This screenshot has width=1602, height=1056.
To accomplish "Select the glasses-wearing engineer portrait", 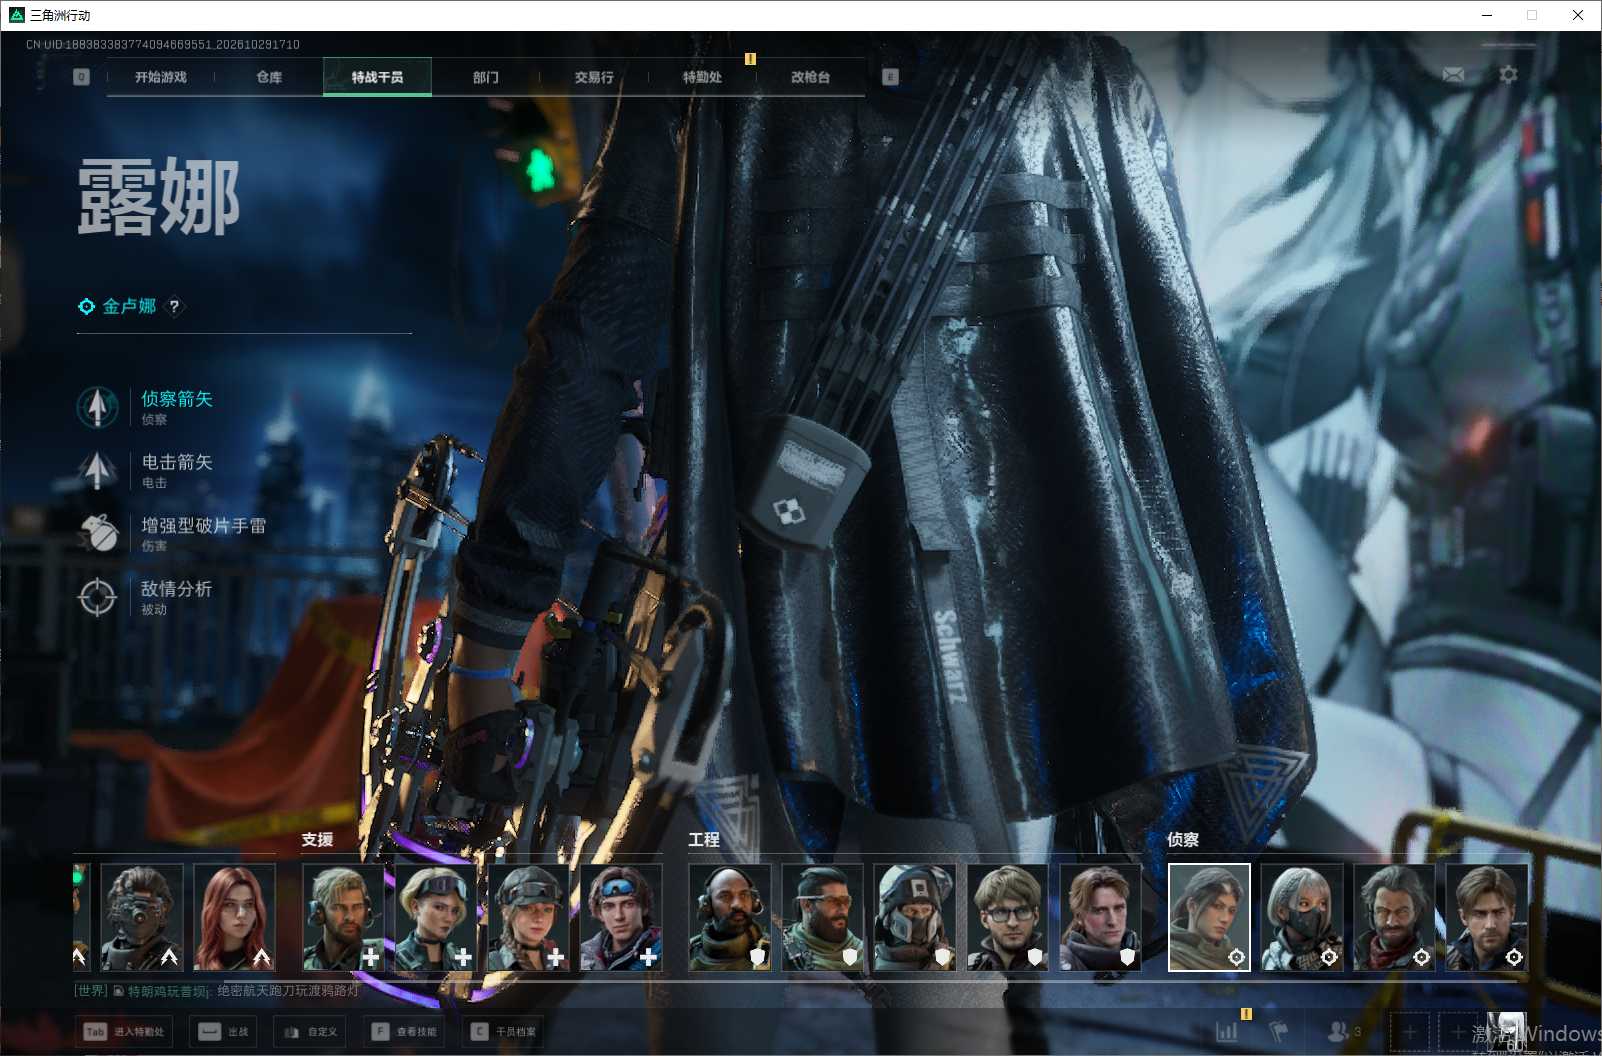I will 1007,917.
